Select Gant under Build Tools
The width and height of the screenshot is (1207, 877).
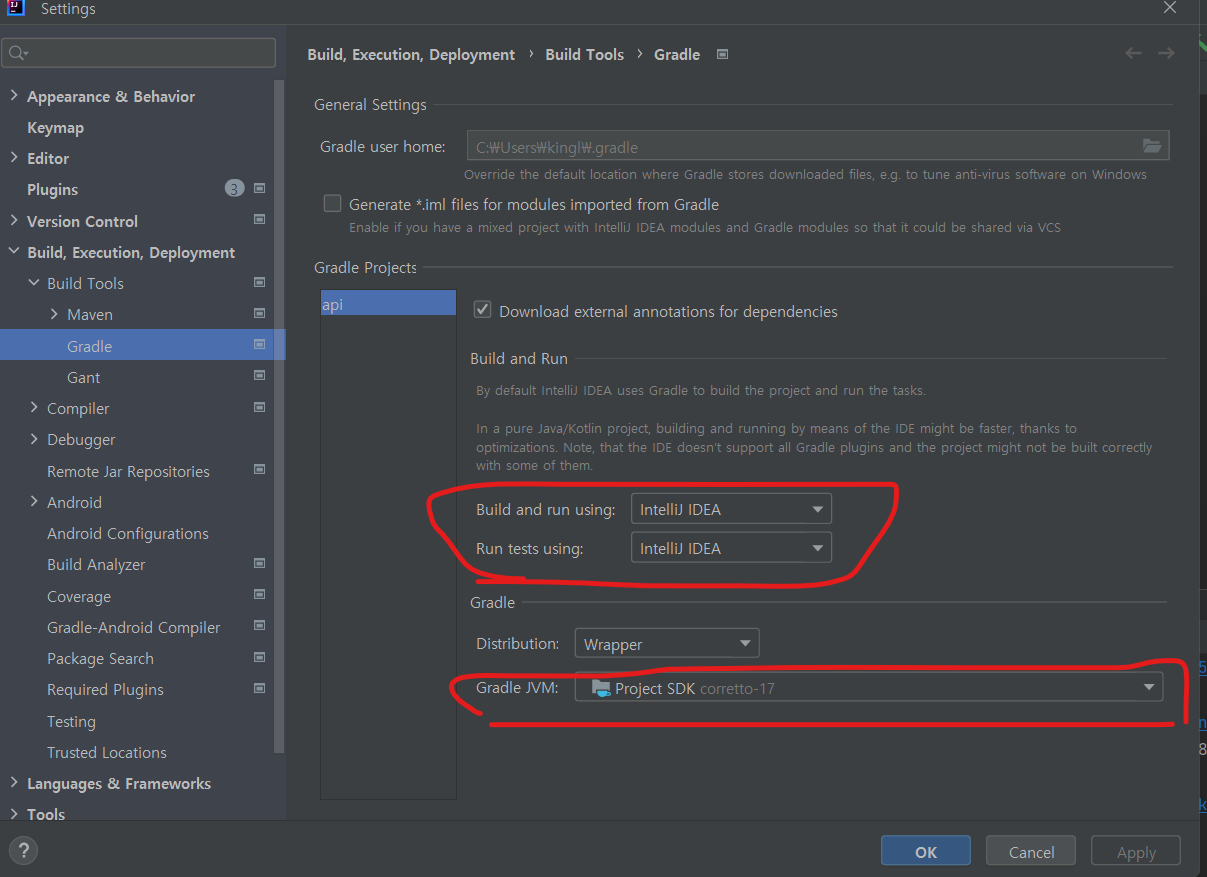83,377
